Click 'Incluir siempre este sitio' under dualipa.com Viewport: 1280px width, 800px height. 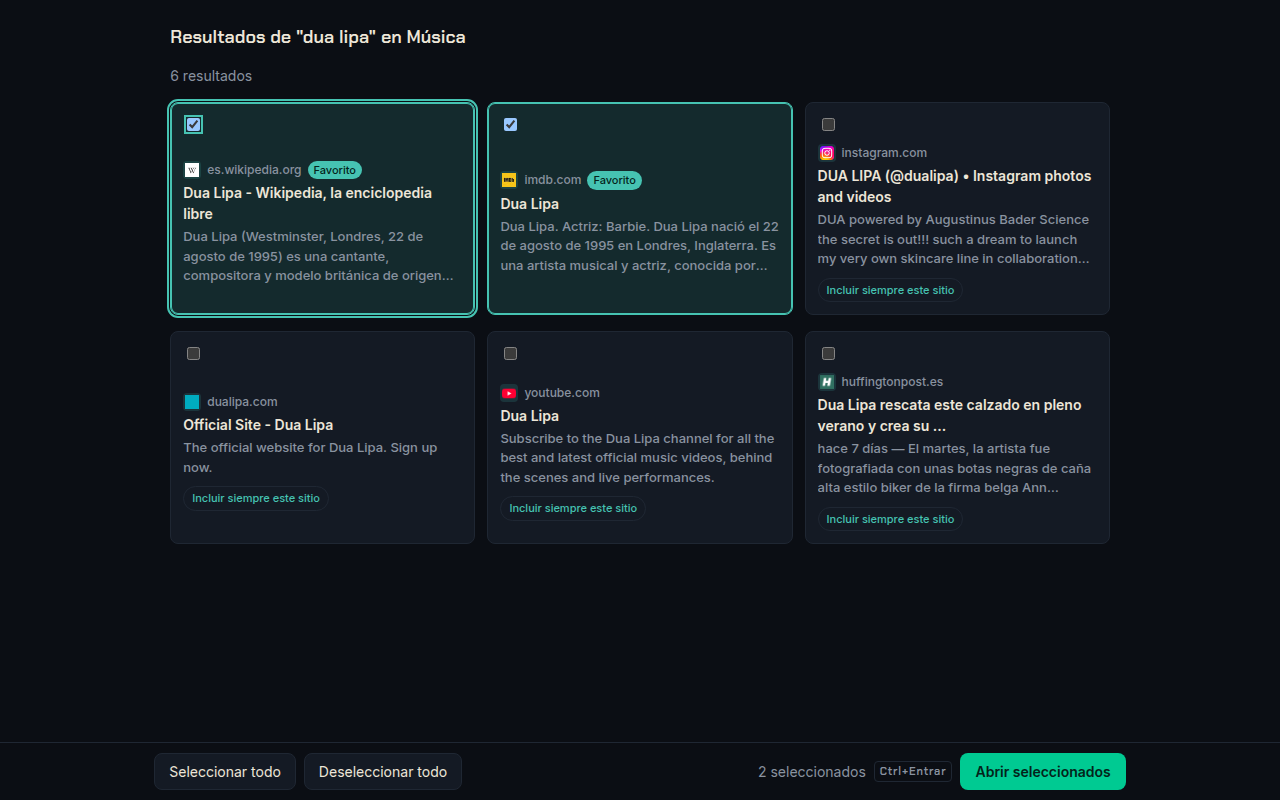click(x=256, y=498)
